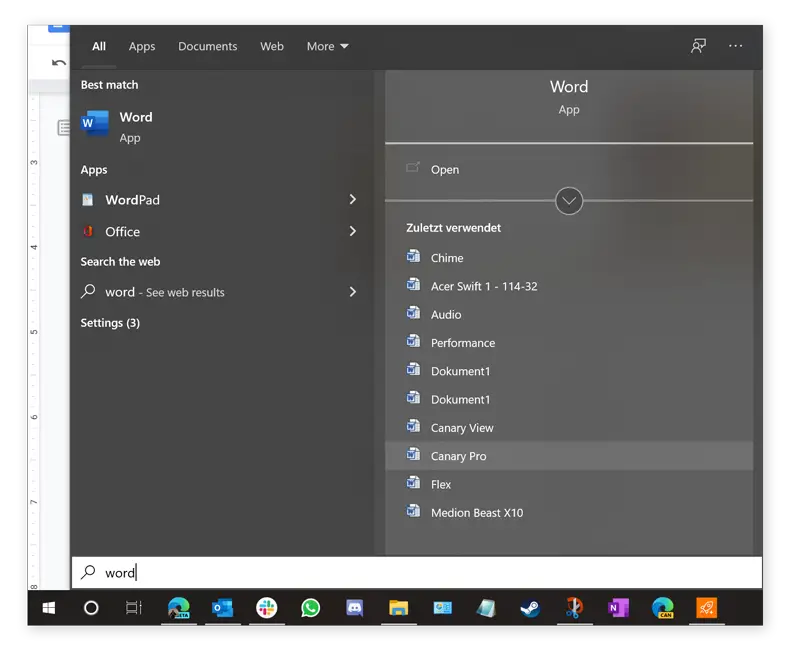Launch Edge Beta from taskbar
The image size is (790, 650).
tap(178, 608)
